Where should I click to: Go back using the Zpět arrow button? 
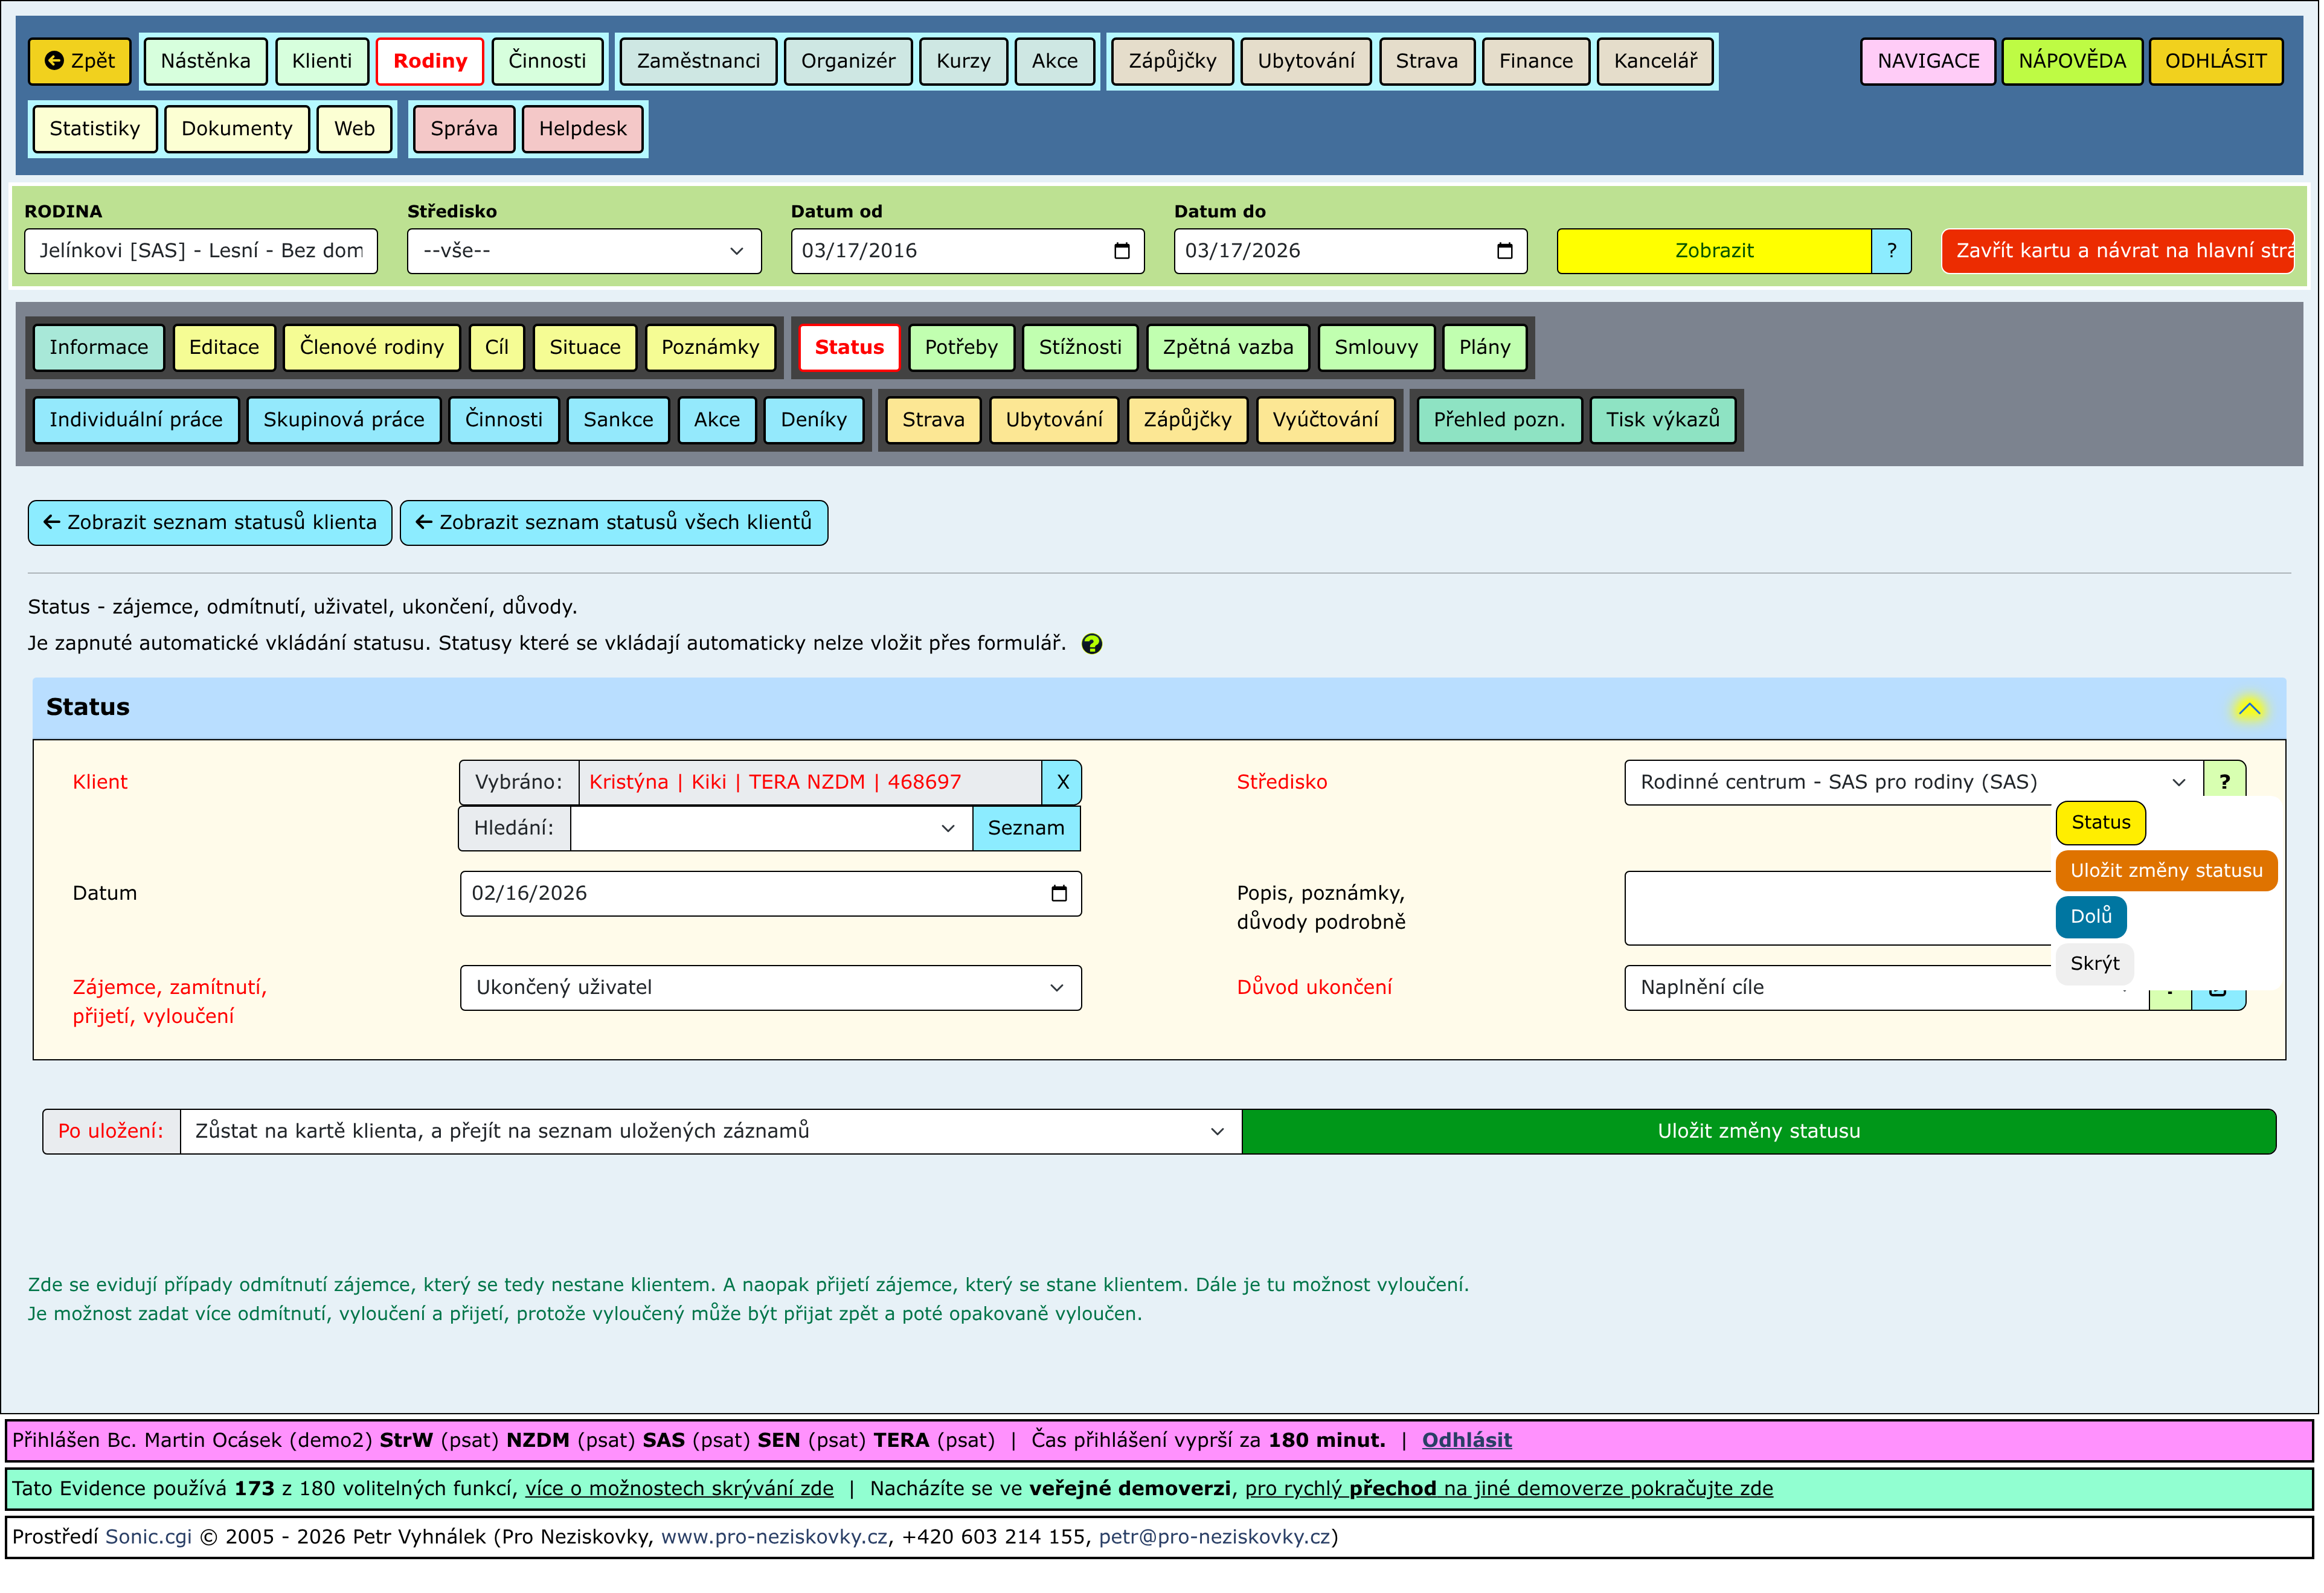80,61
